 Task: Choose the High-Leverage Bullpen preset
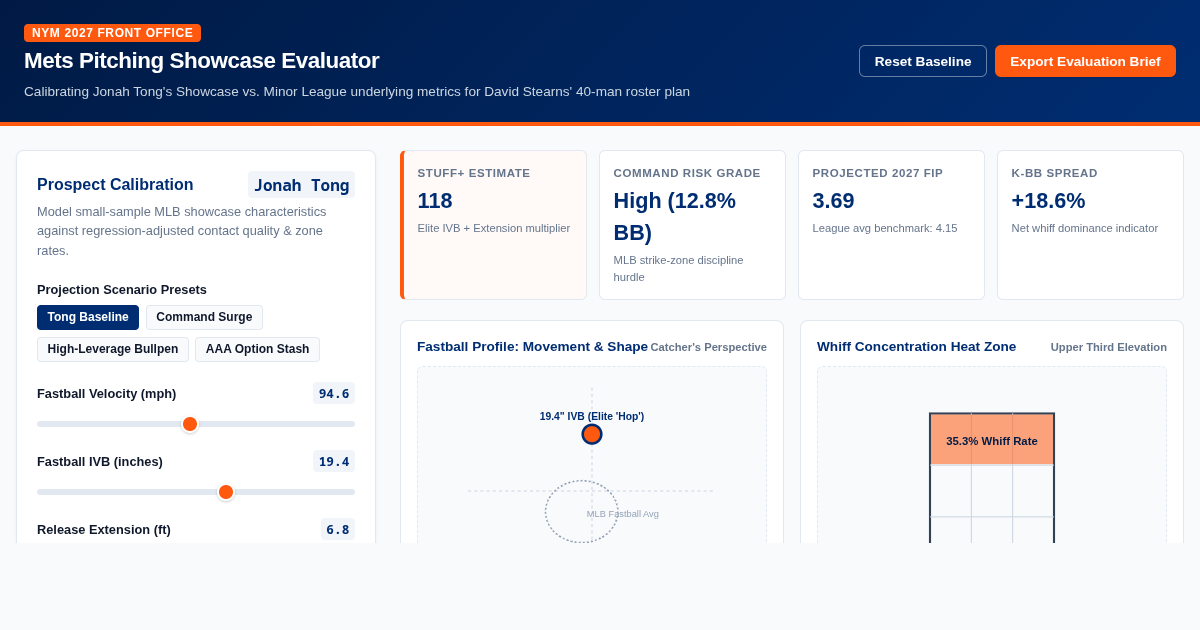click(x=113, y=349)
